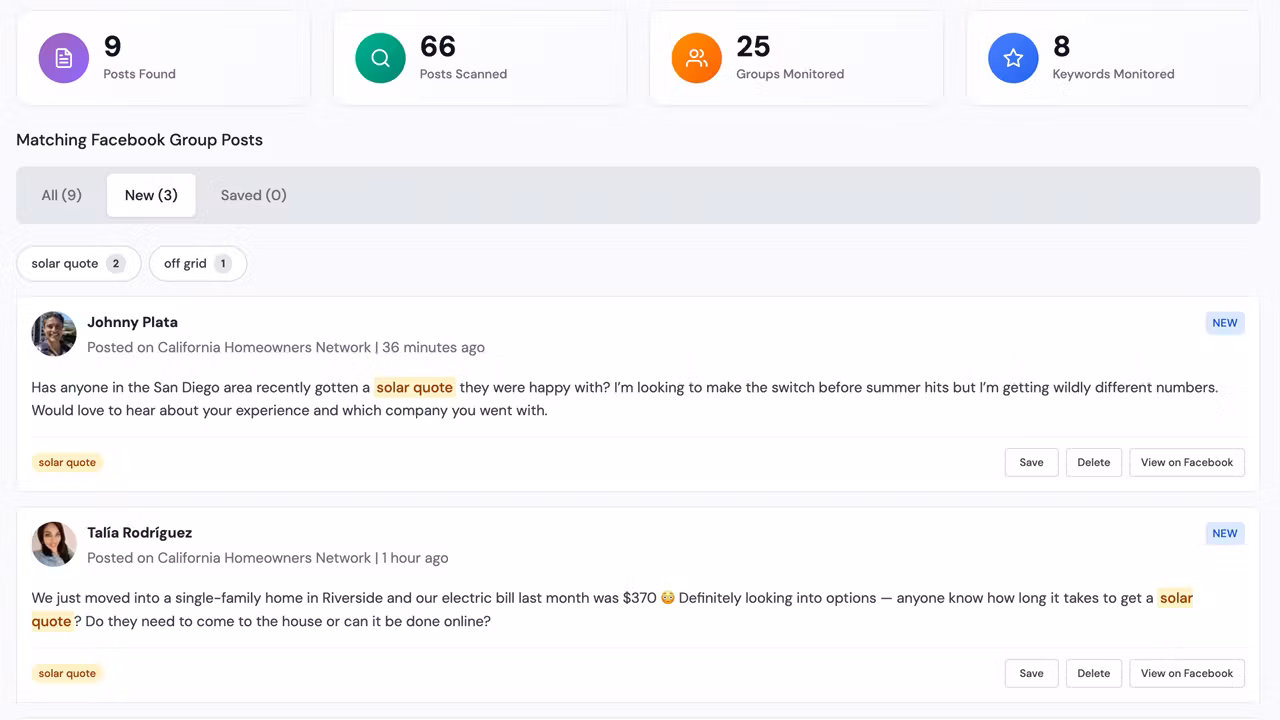The height and width of the screenshot is (720, 1280).
Task: Click the blue Keywords Monitored star icon
Action: tap(1013, 58)
